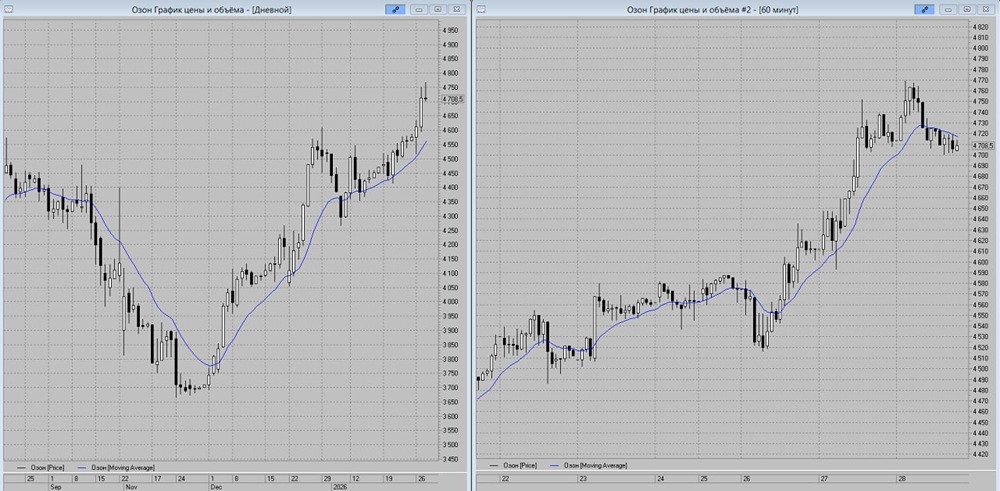
Task: Select Озон [Price] legend in daily chart
Action: [x=48, y=466]
